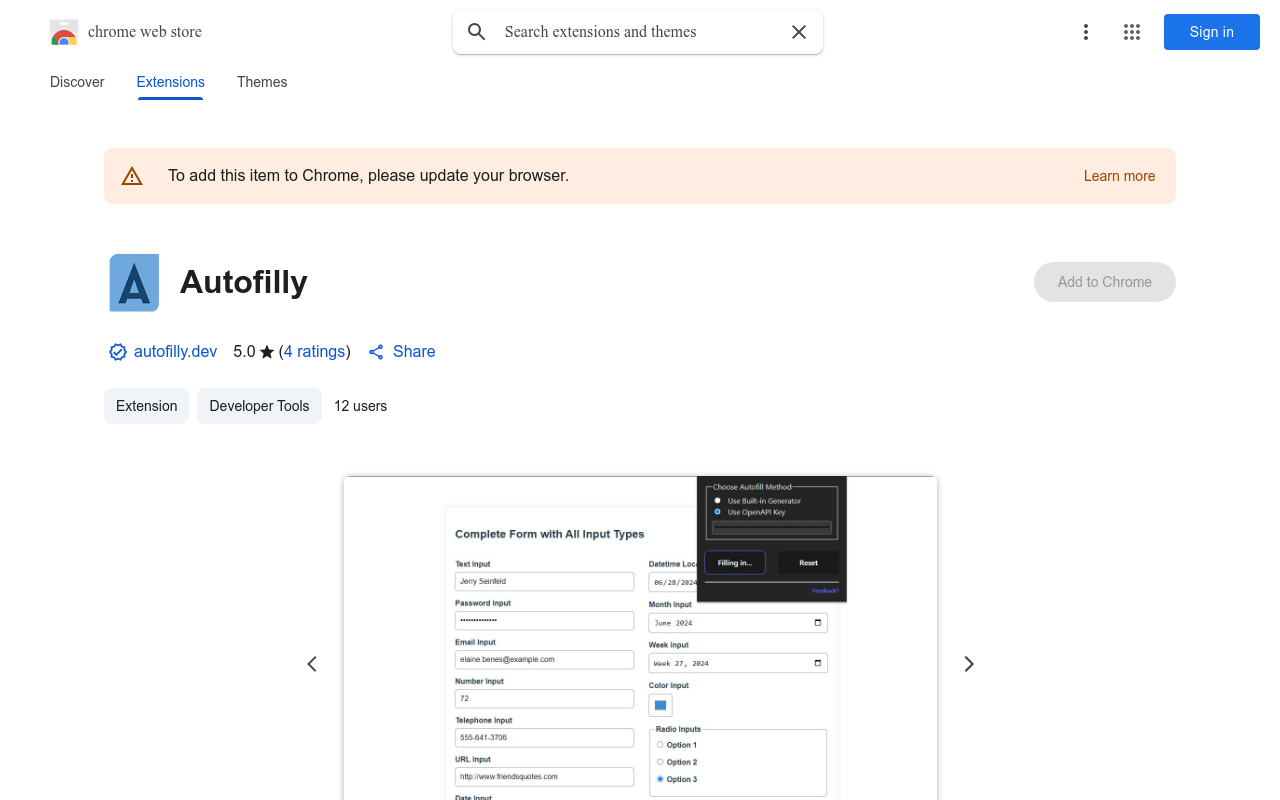
Task: Show the next screenshot with right arrow
Action: click(969, 664)
